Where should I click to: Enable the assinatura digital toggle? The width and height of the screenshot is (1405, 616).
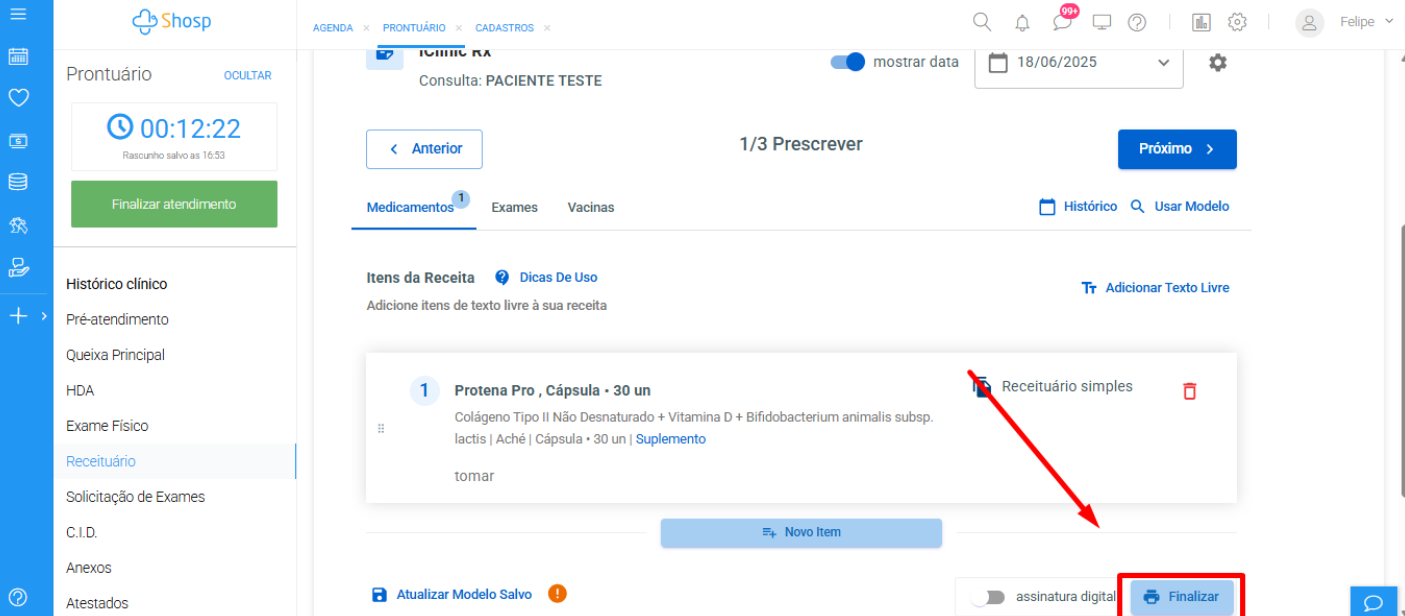(x=989, y=597)
